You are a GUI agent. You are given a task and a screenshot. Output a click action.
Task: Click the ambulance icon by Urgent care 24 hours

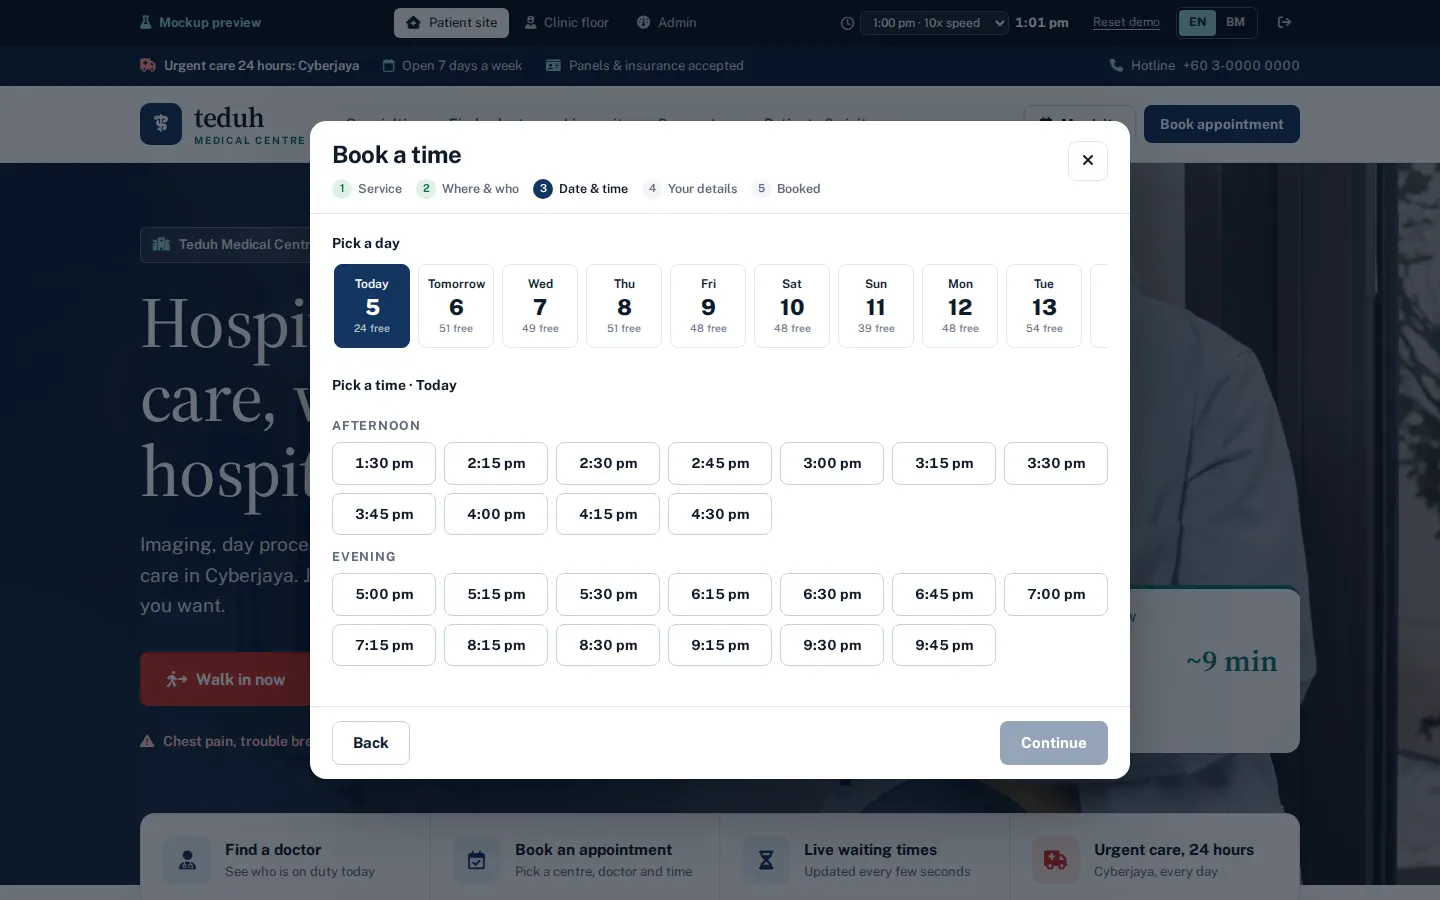pyautogui.click(x=148, y=65)
